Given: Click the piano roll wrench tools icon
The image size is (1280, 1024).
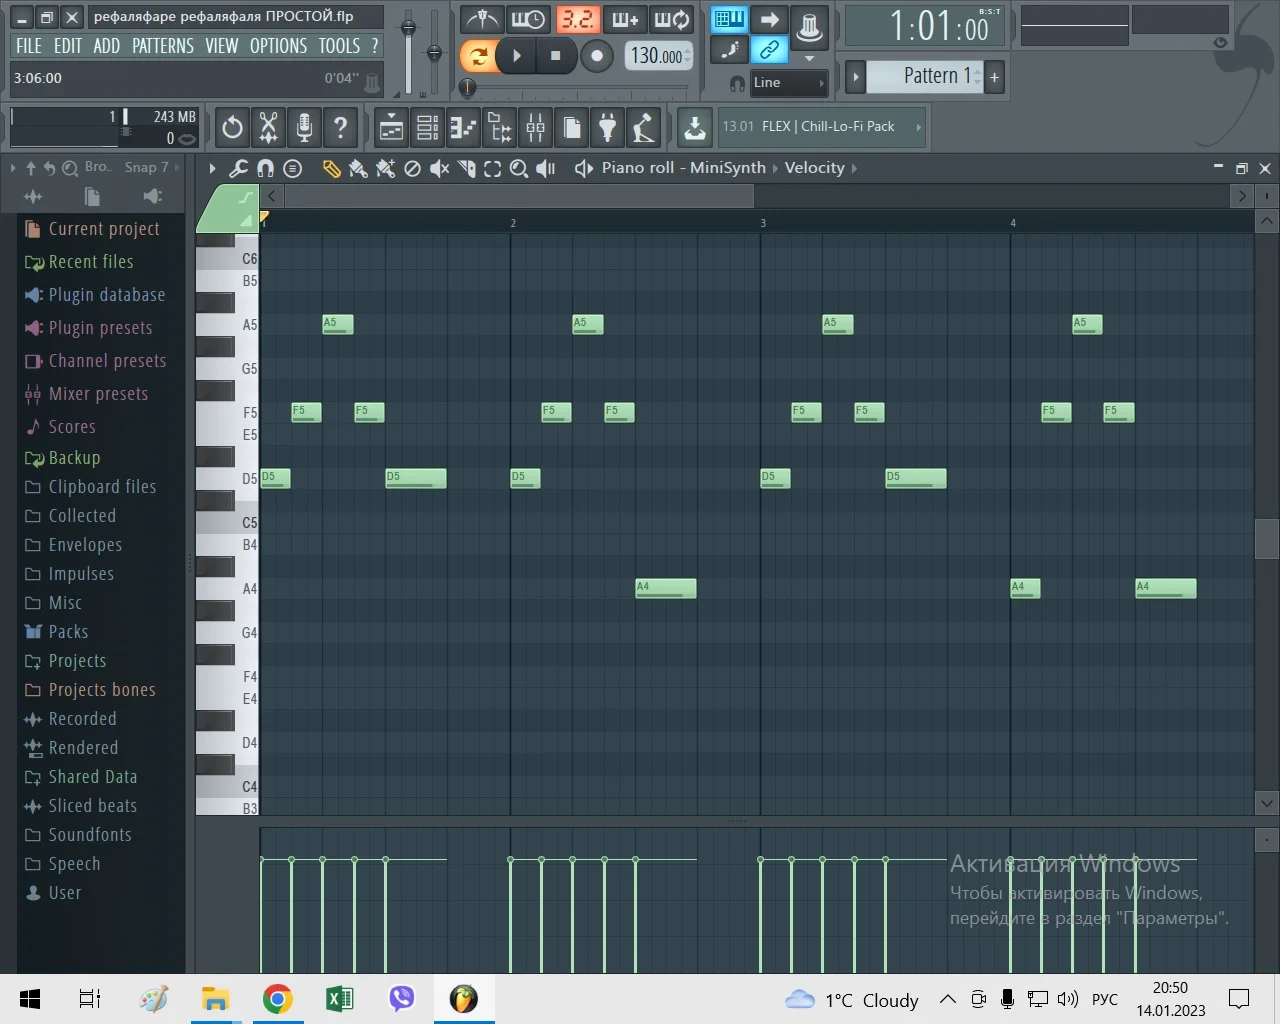Looking at the screenshot, I should 238,169.
